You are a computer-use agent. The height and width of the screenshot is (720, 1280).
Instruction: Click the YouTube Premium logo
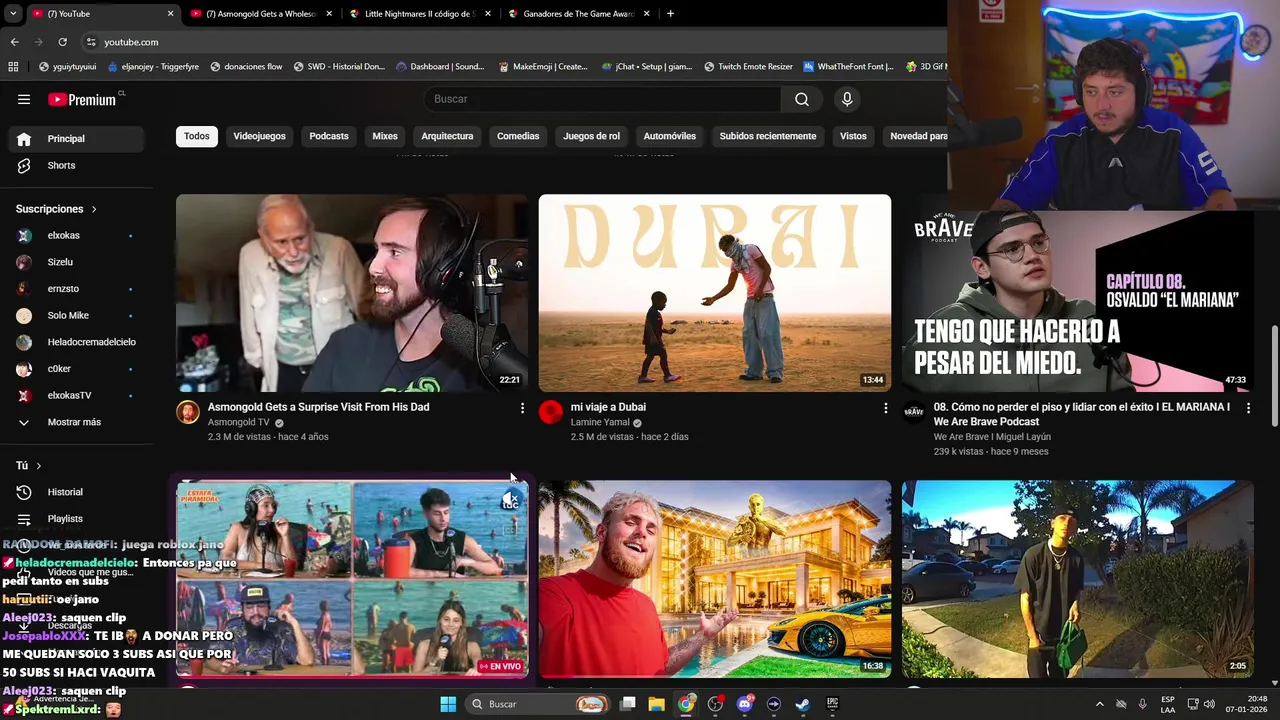[x=82, y=99]
